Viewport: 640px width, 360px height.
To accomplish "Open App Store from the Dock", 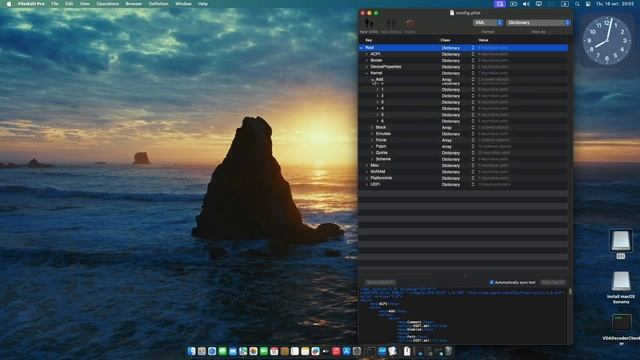I will tap(347, 351).
